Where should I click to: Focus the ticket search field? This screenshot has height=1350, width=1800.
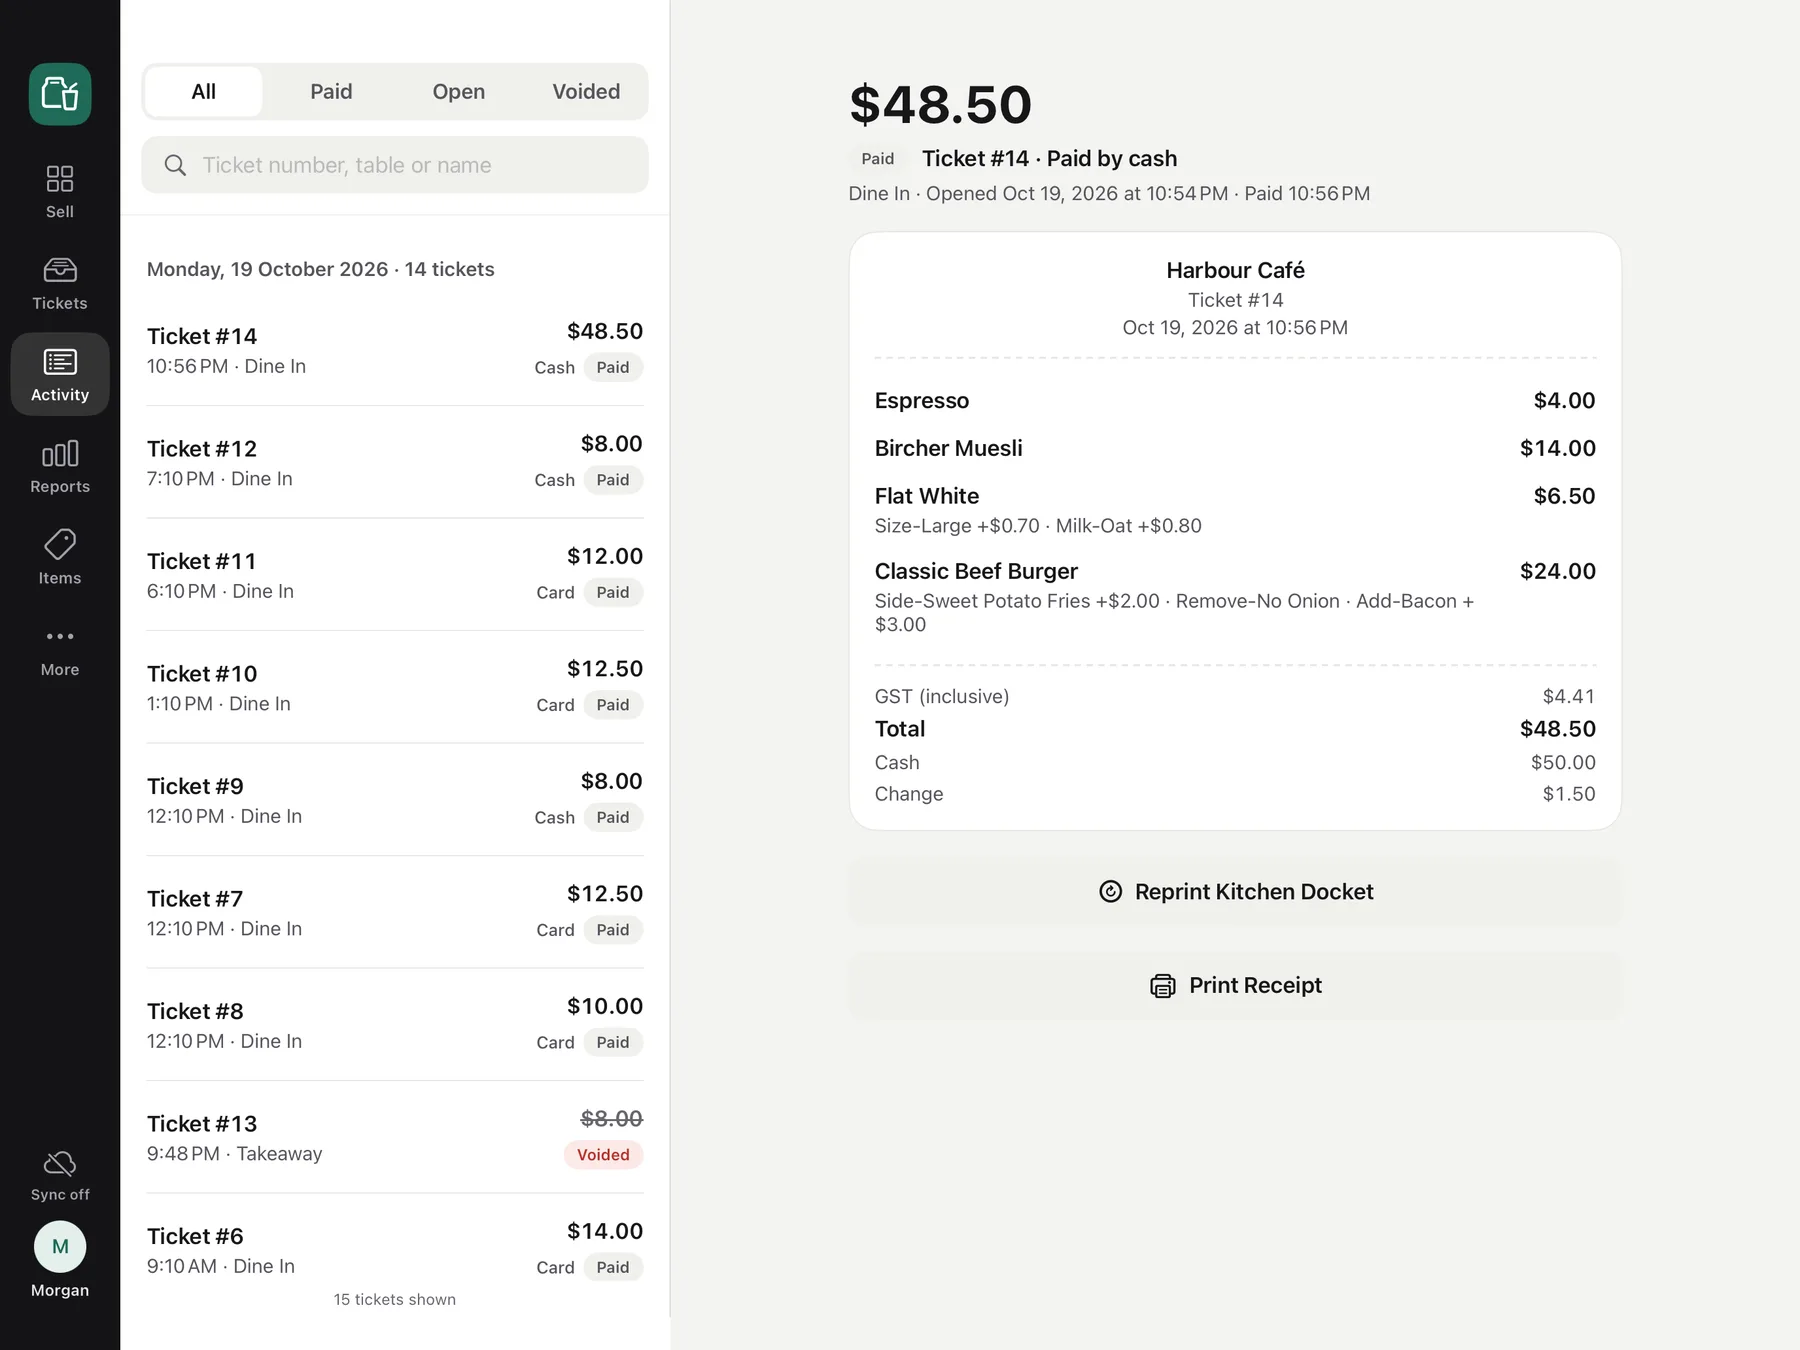(x=395, y=165)
